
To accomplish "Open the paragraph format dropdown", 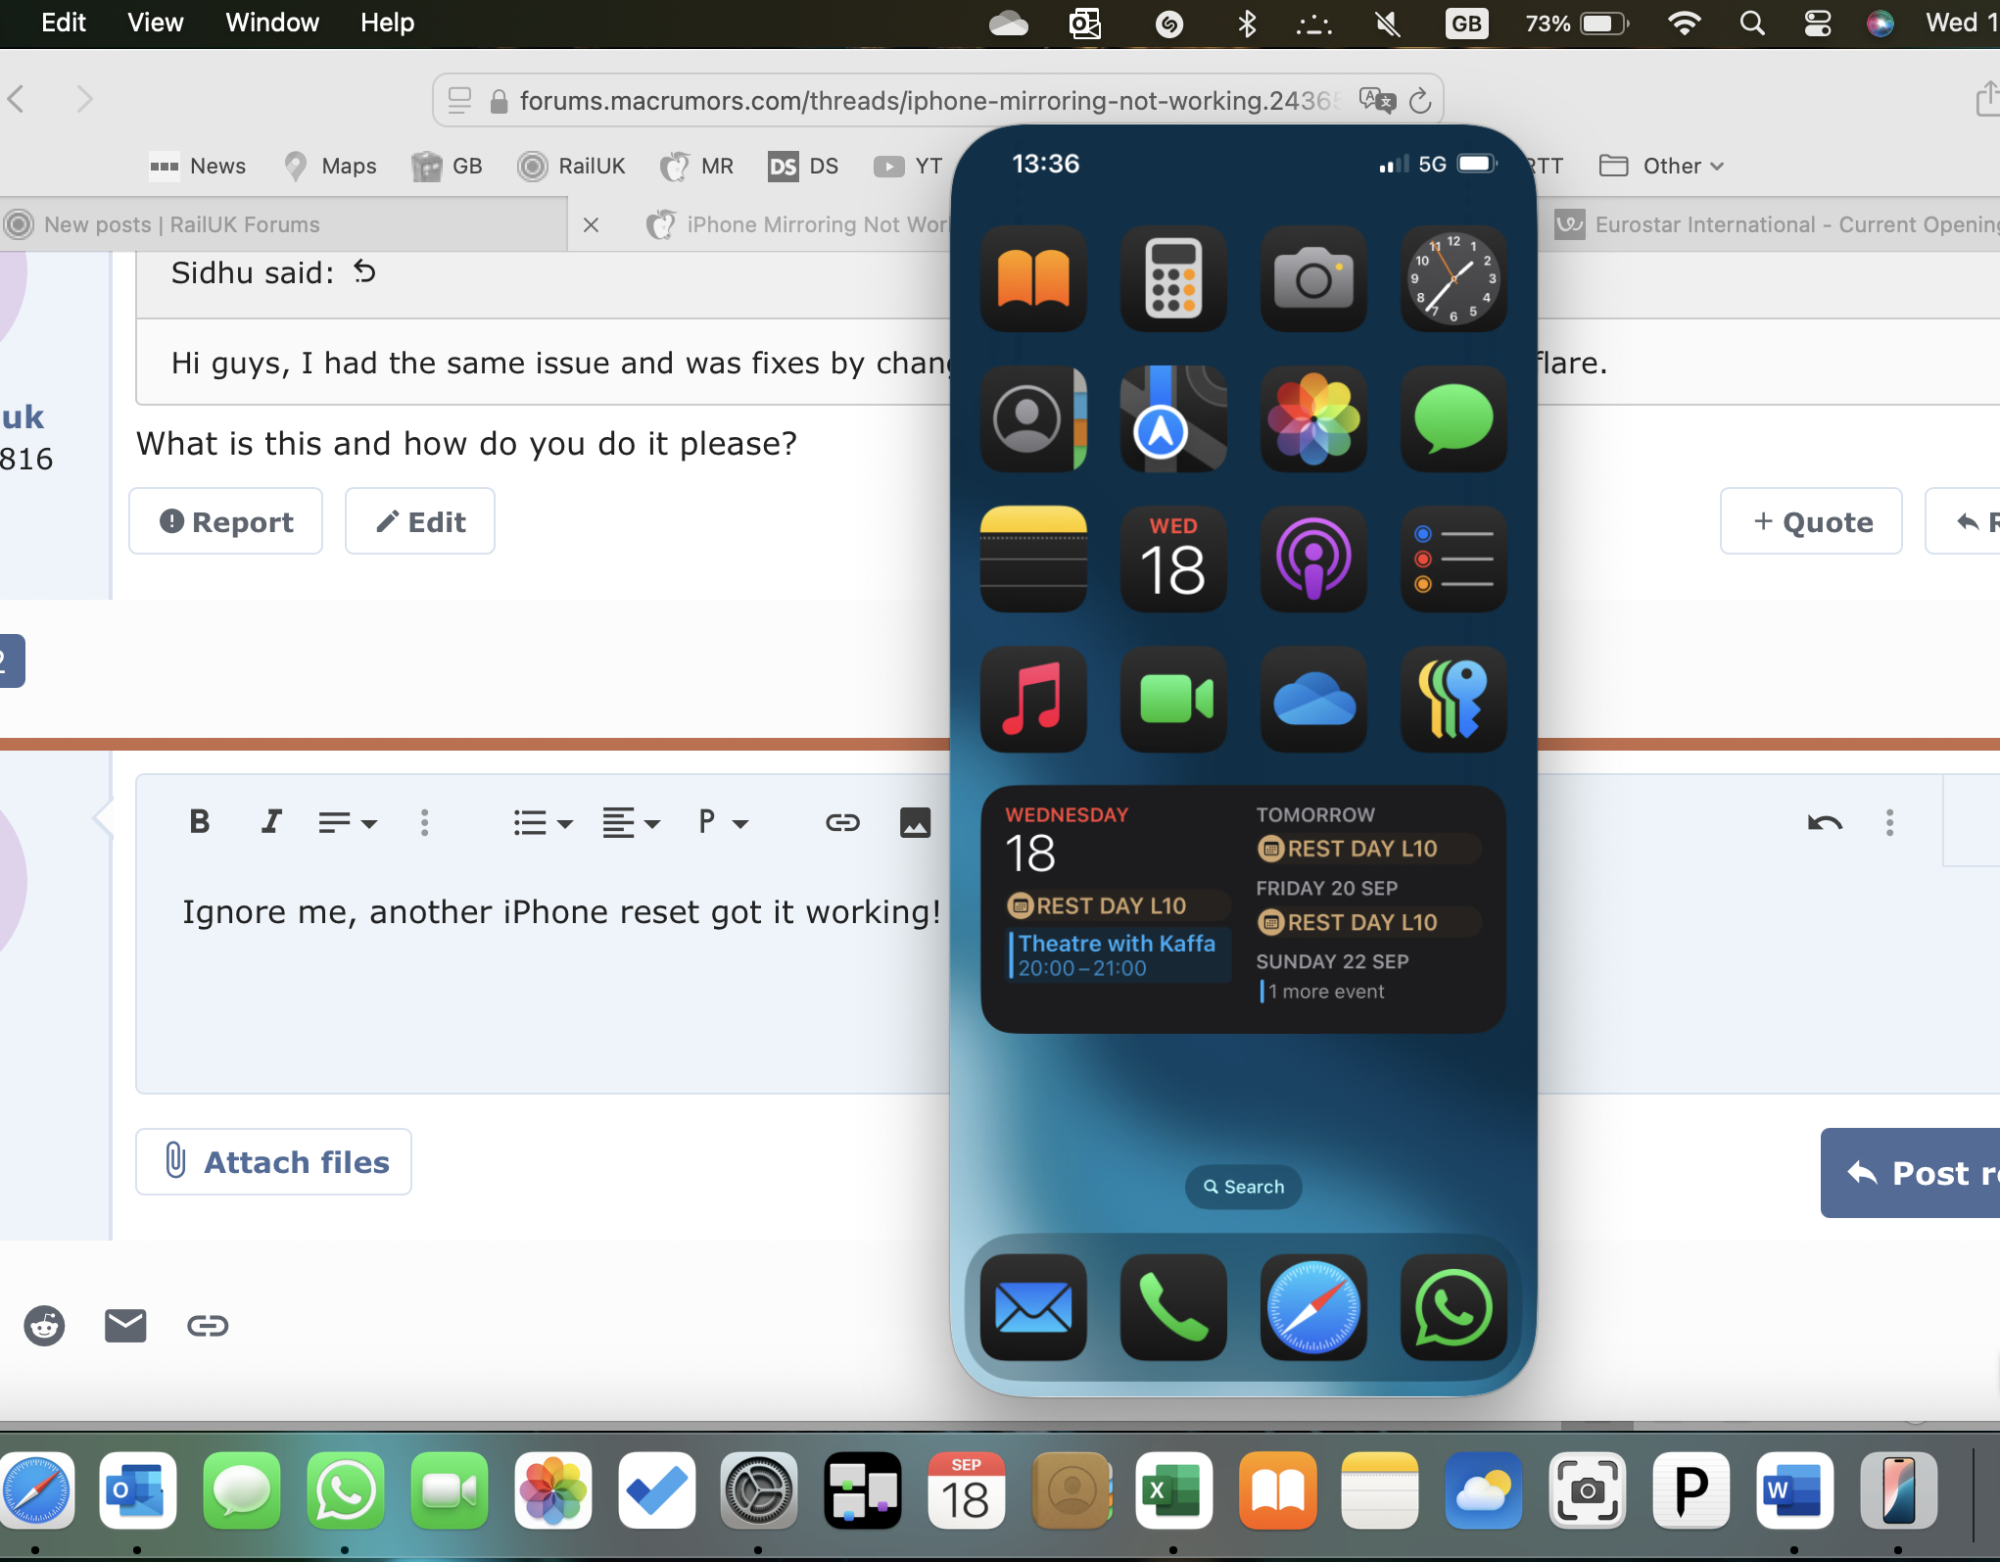I will [722, 822].
